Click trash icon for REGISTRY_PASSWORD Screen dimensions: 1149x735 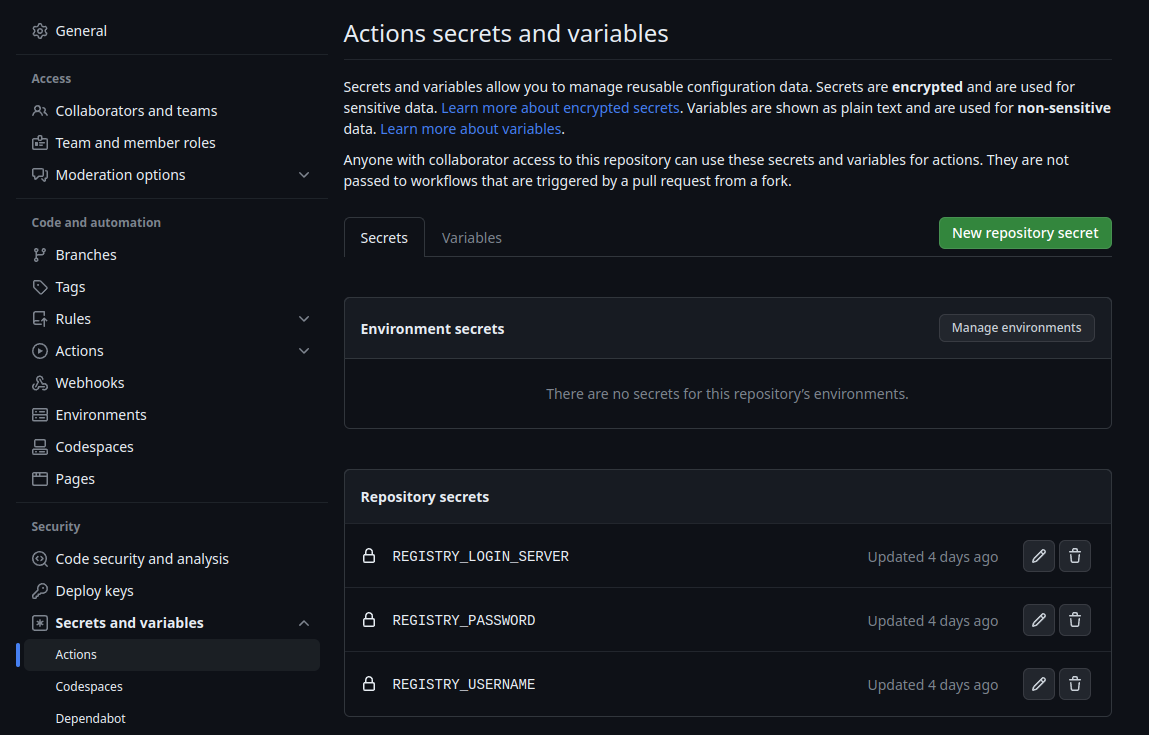pyautogui.click(x=1074, y=620)
